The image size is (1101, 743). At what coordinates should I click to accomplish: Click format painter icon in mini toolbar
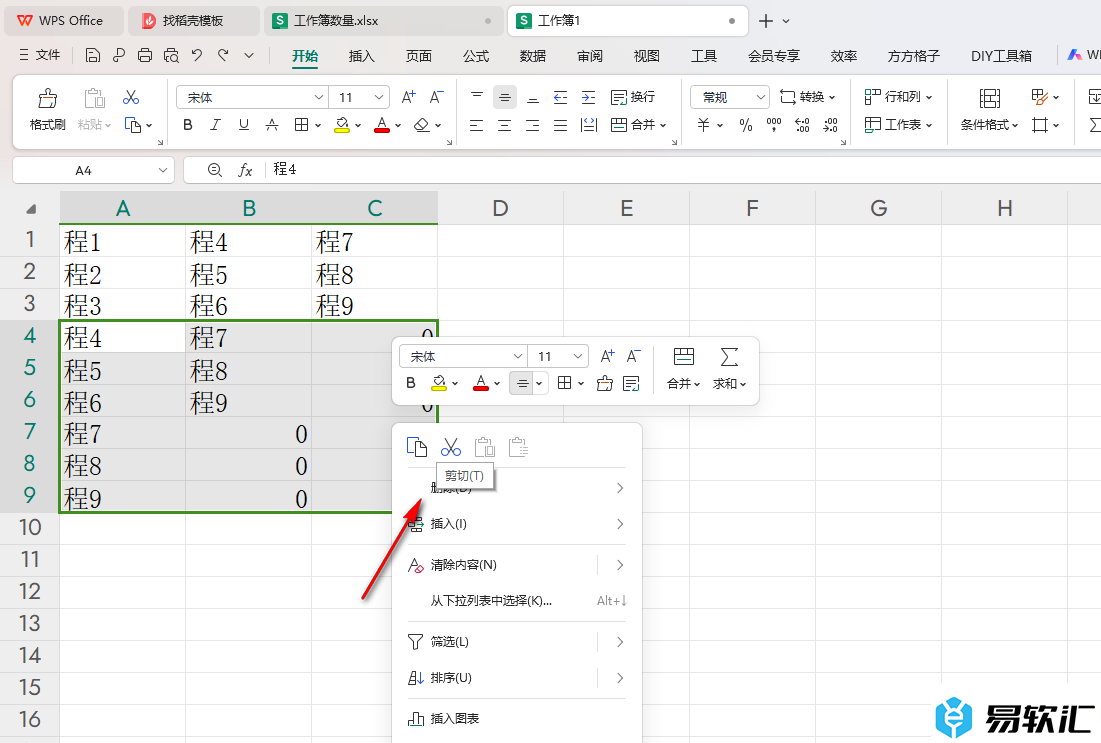tap(605, 383)
